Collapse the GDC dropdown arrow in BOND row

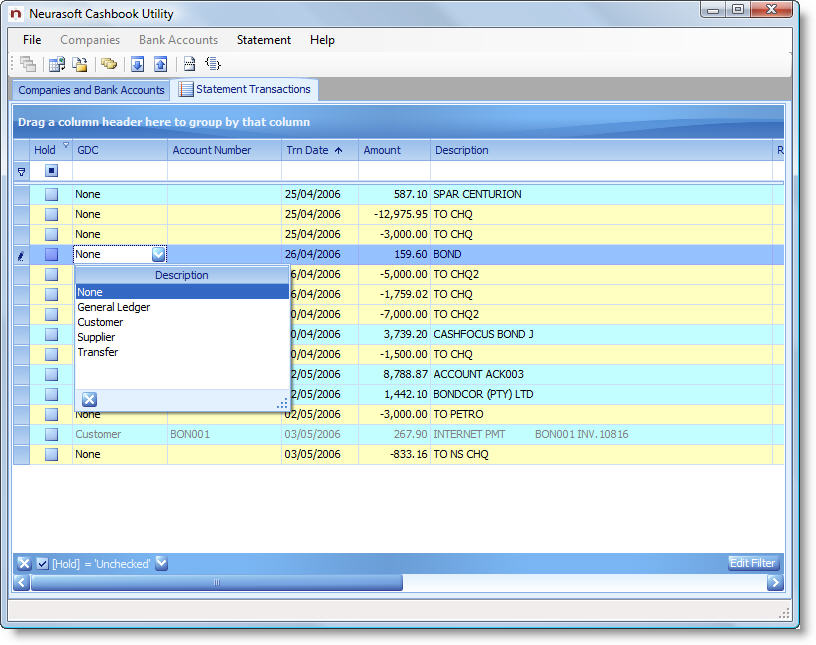click(158, 254)
